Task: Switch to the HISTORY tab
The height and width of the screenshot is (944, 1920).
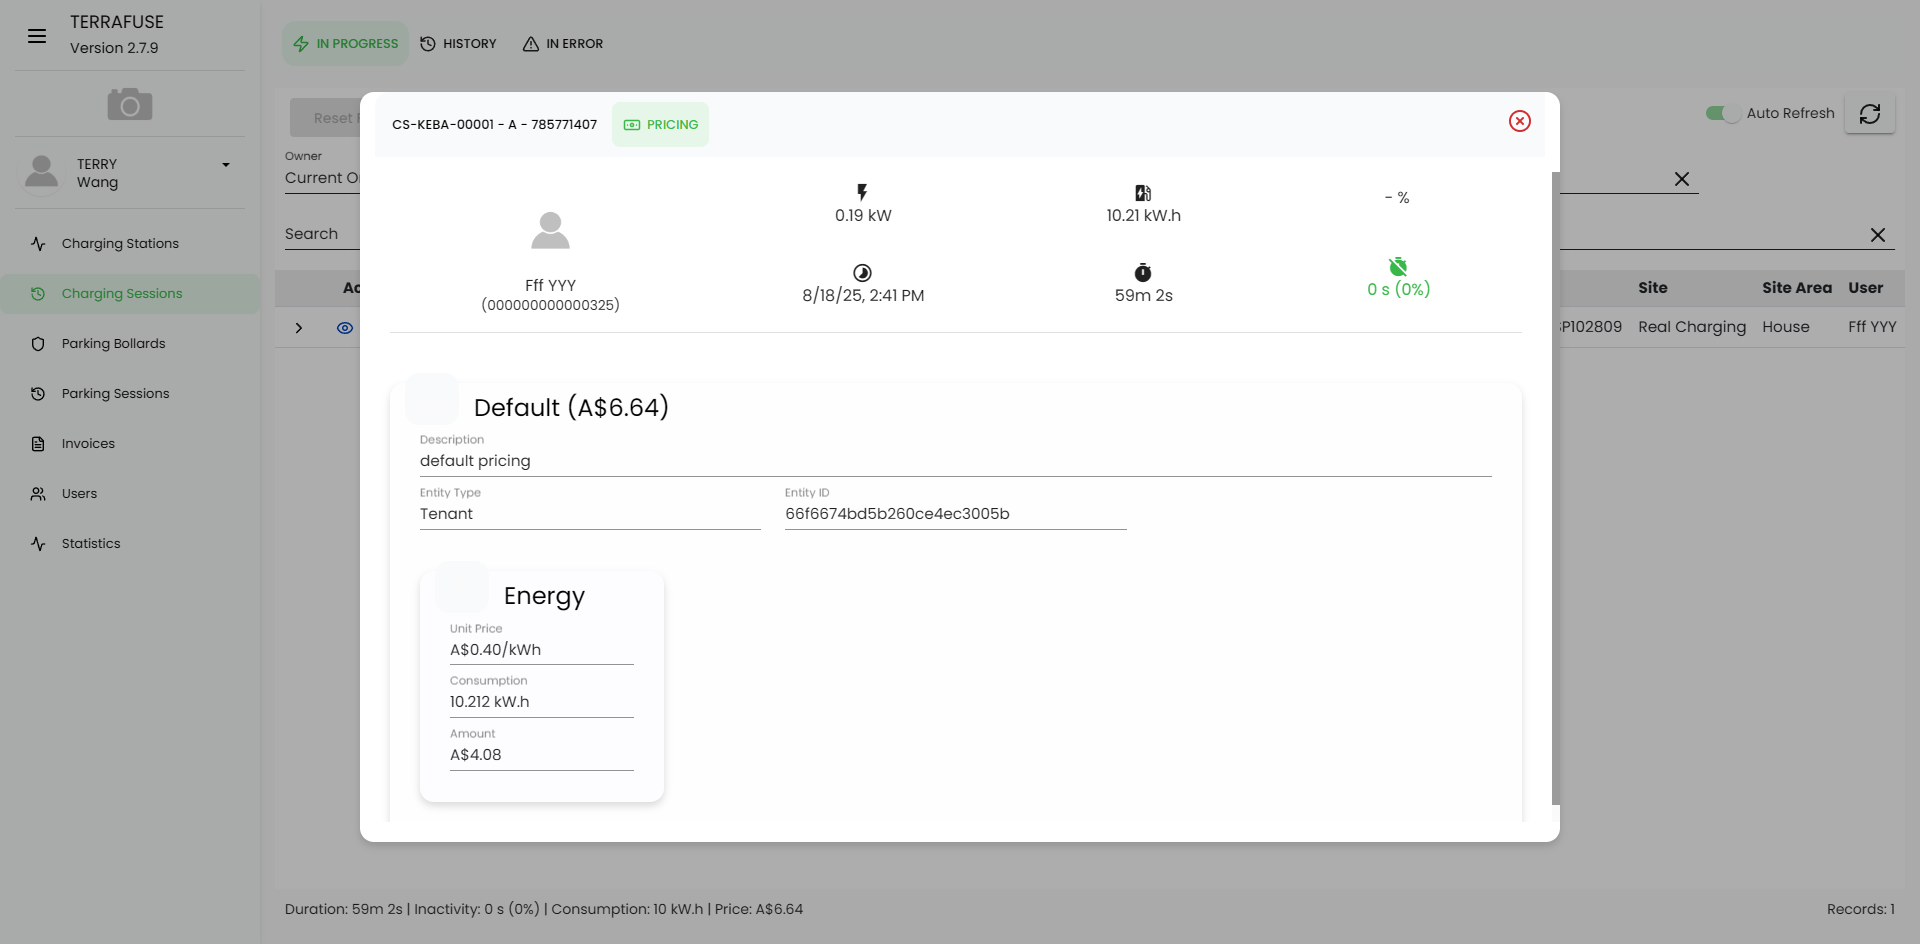Action: (x=459, y=43)
